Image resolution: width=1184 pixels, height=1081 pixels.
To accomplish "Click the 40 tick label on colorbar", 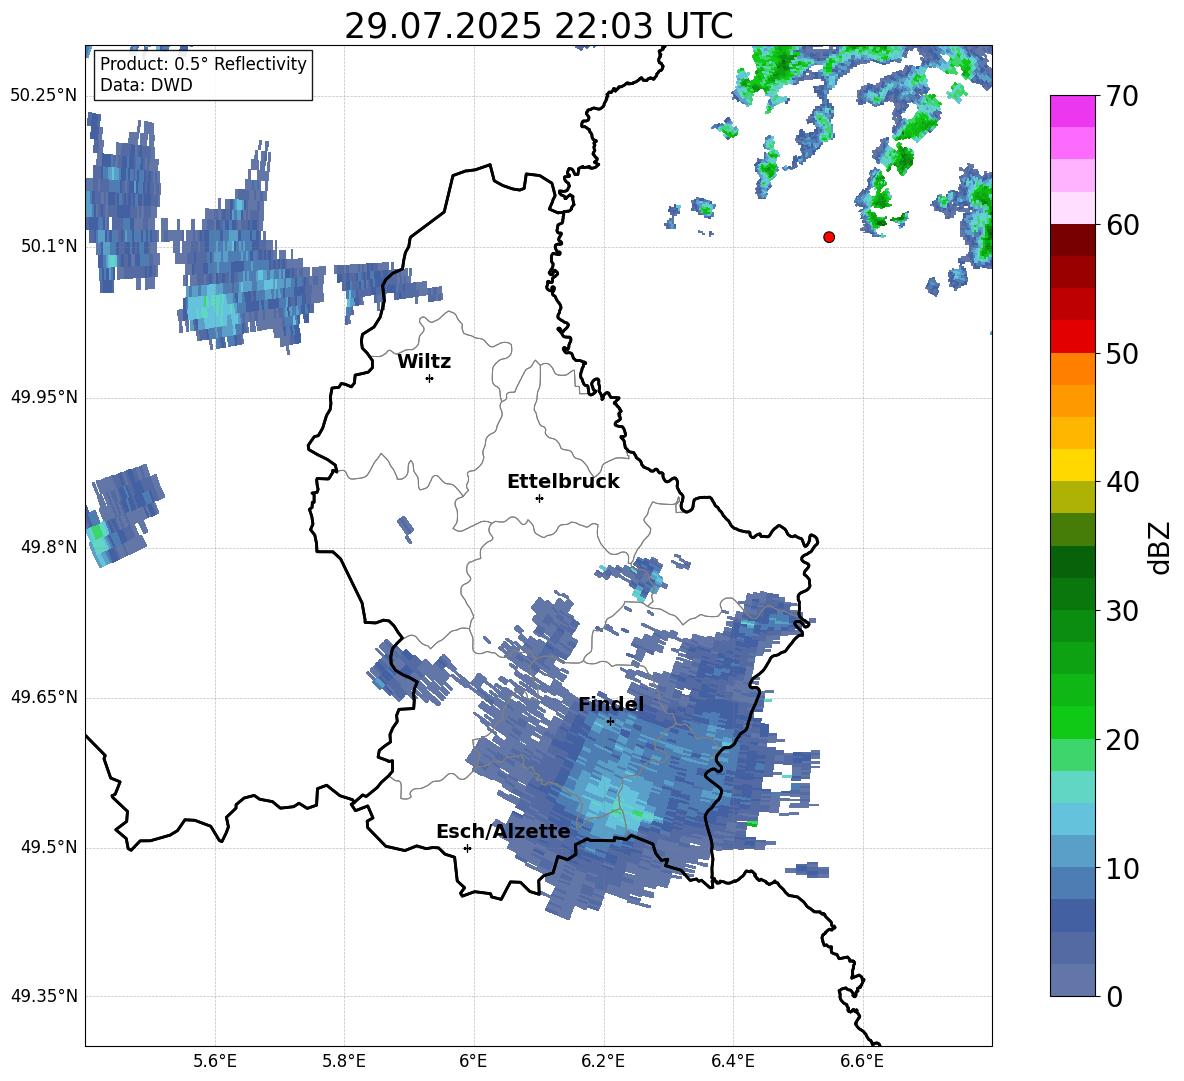I will pyautogui.click(x=1122, y=482).
